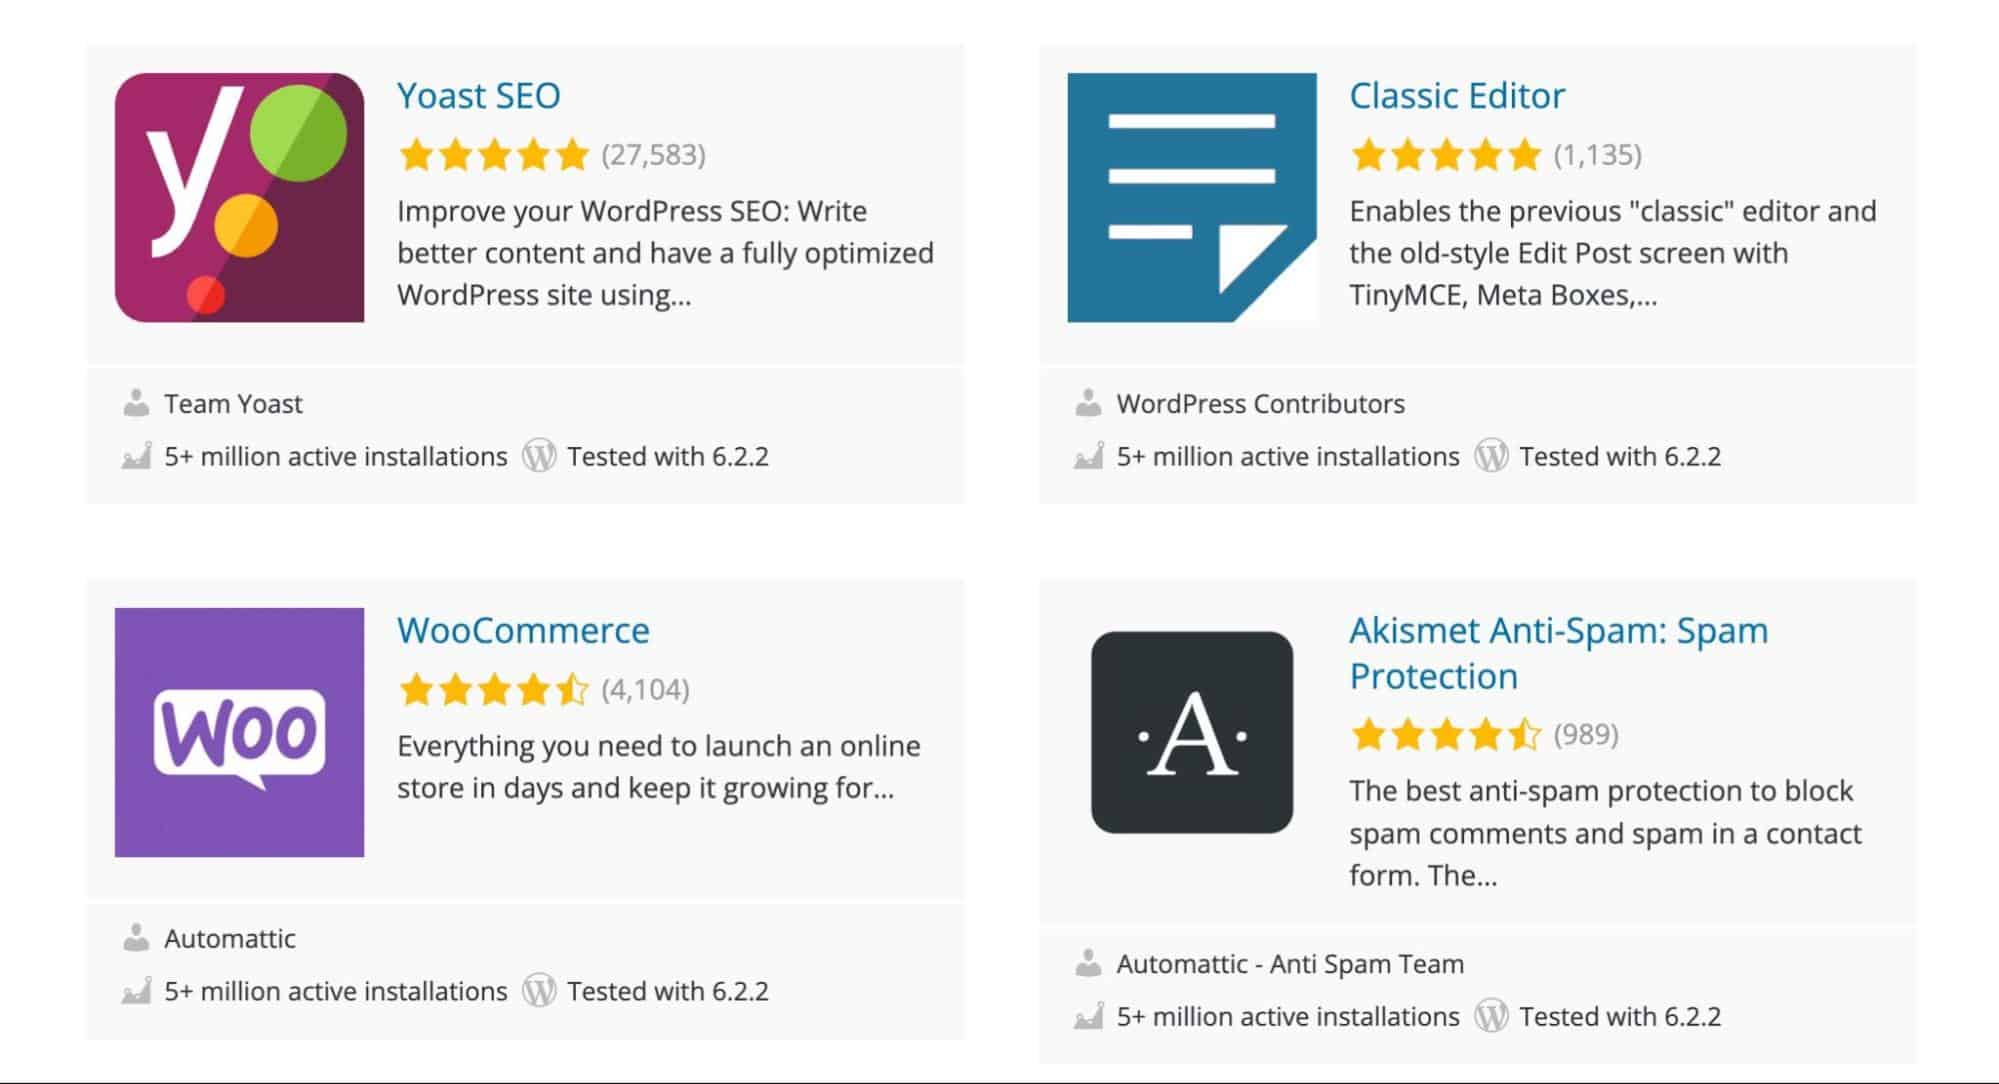Click the Yoast SEO five-star rating
The height and width of the screenshot is (1084, 1999).
click(x=493, y=155)
